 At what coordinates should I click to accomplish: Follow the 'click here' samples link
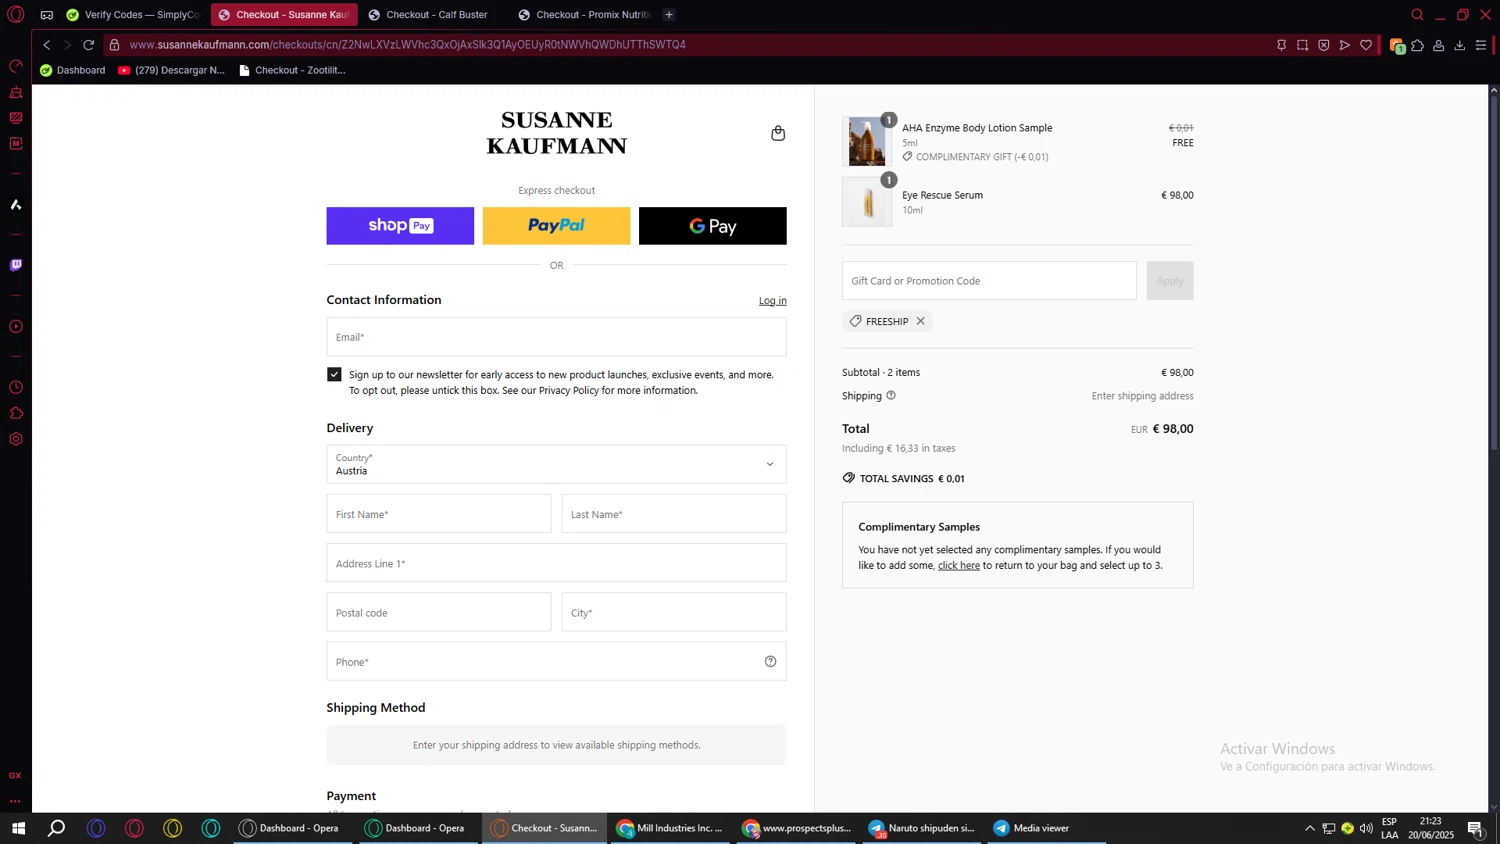tap(958, 565)
